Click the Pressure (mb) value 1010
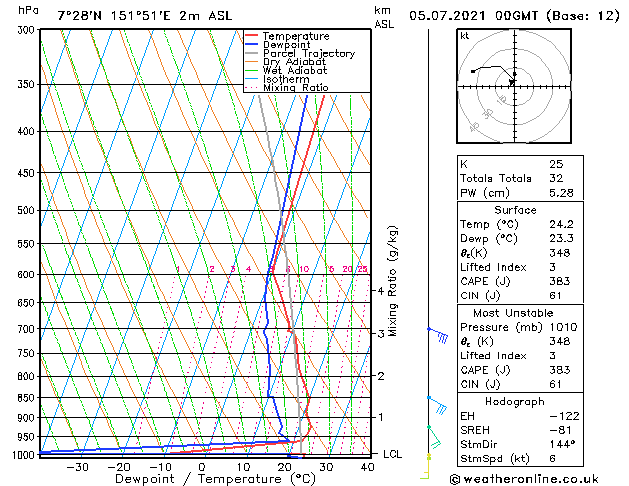This screenshot has width=629, height=486. pos(563,327)
